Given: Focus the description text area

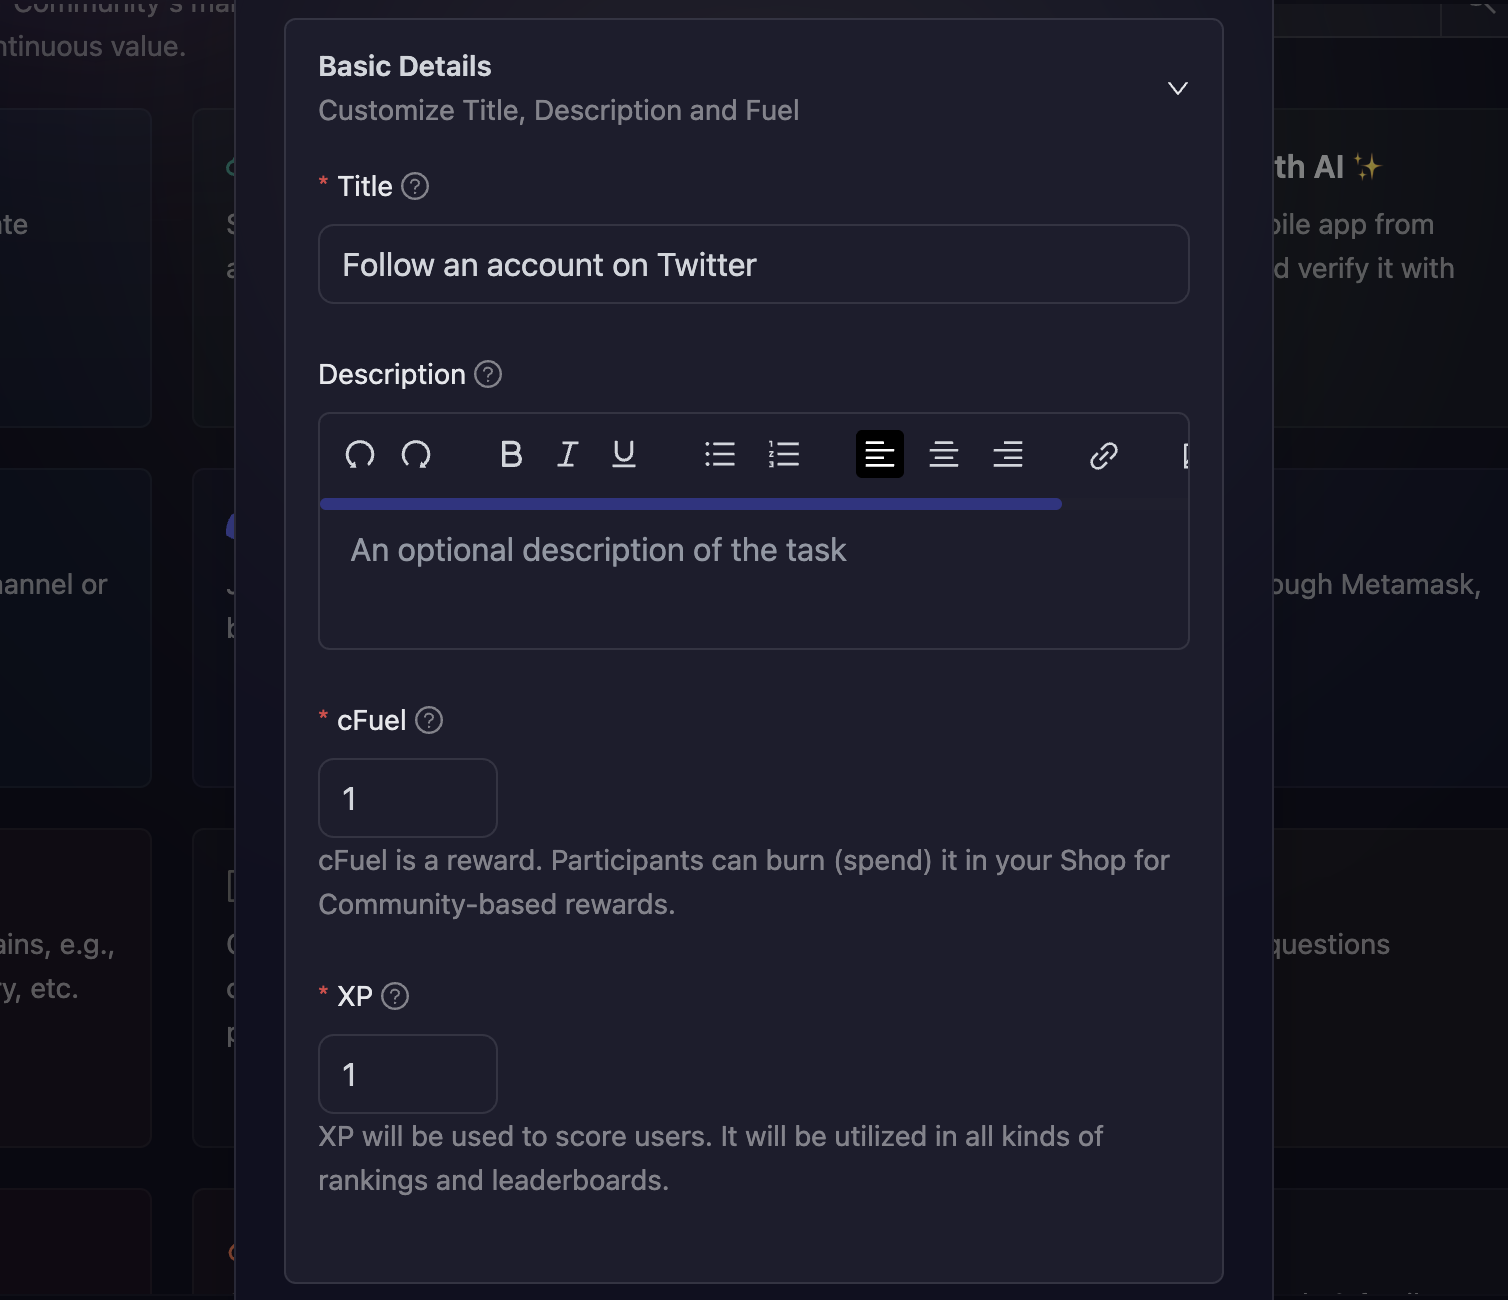Looking at the screenshot, I should (x=753, y=580).
